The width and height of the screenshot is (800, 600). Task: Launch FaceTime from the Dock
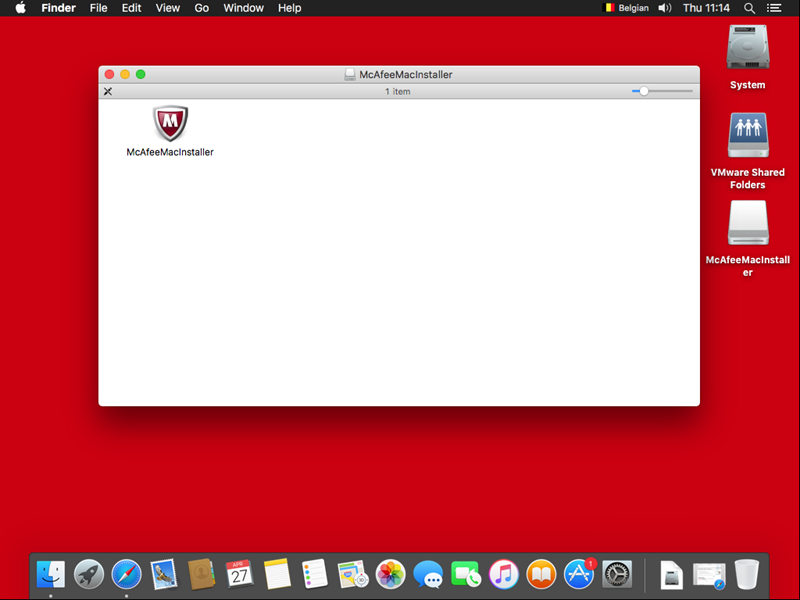[x=466, y=573]
